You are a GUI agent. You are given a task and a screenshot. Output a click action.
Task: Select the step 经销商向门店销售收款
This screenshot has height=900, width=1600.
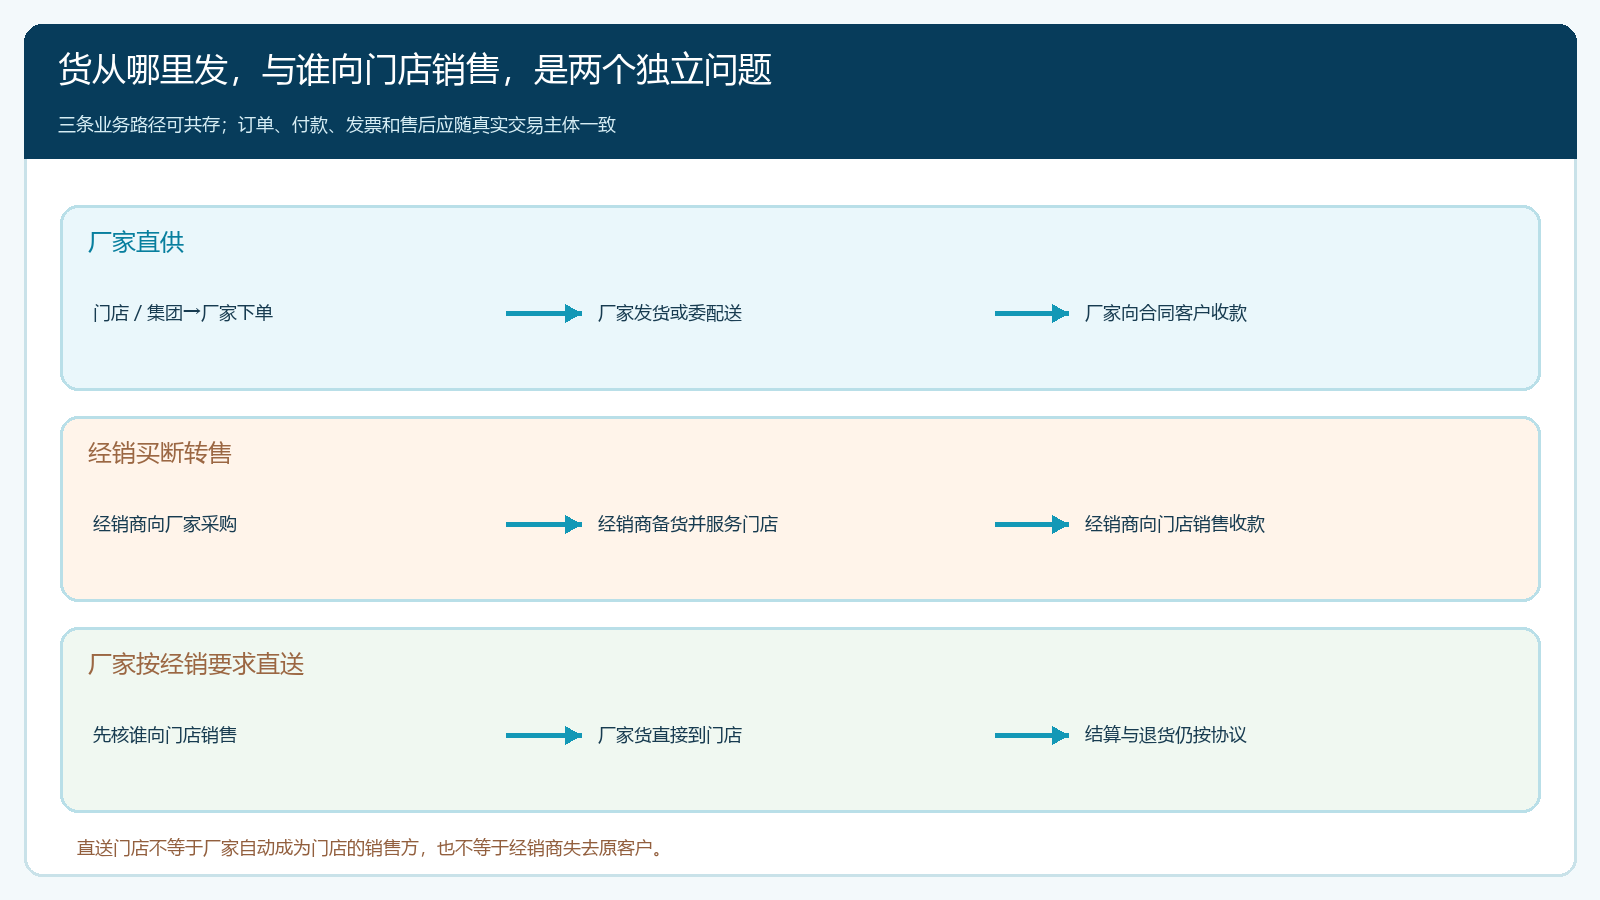click(1175, 524)
